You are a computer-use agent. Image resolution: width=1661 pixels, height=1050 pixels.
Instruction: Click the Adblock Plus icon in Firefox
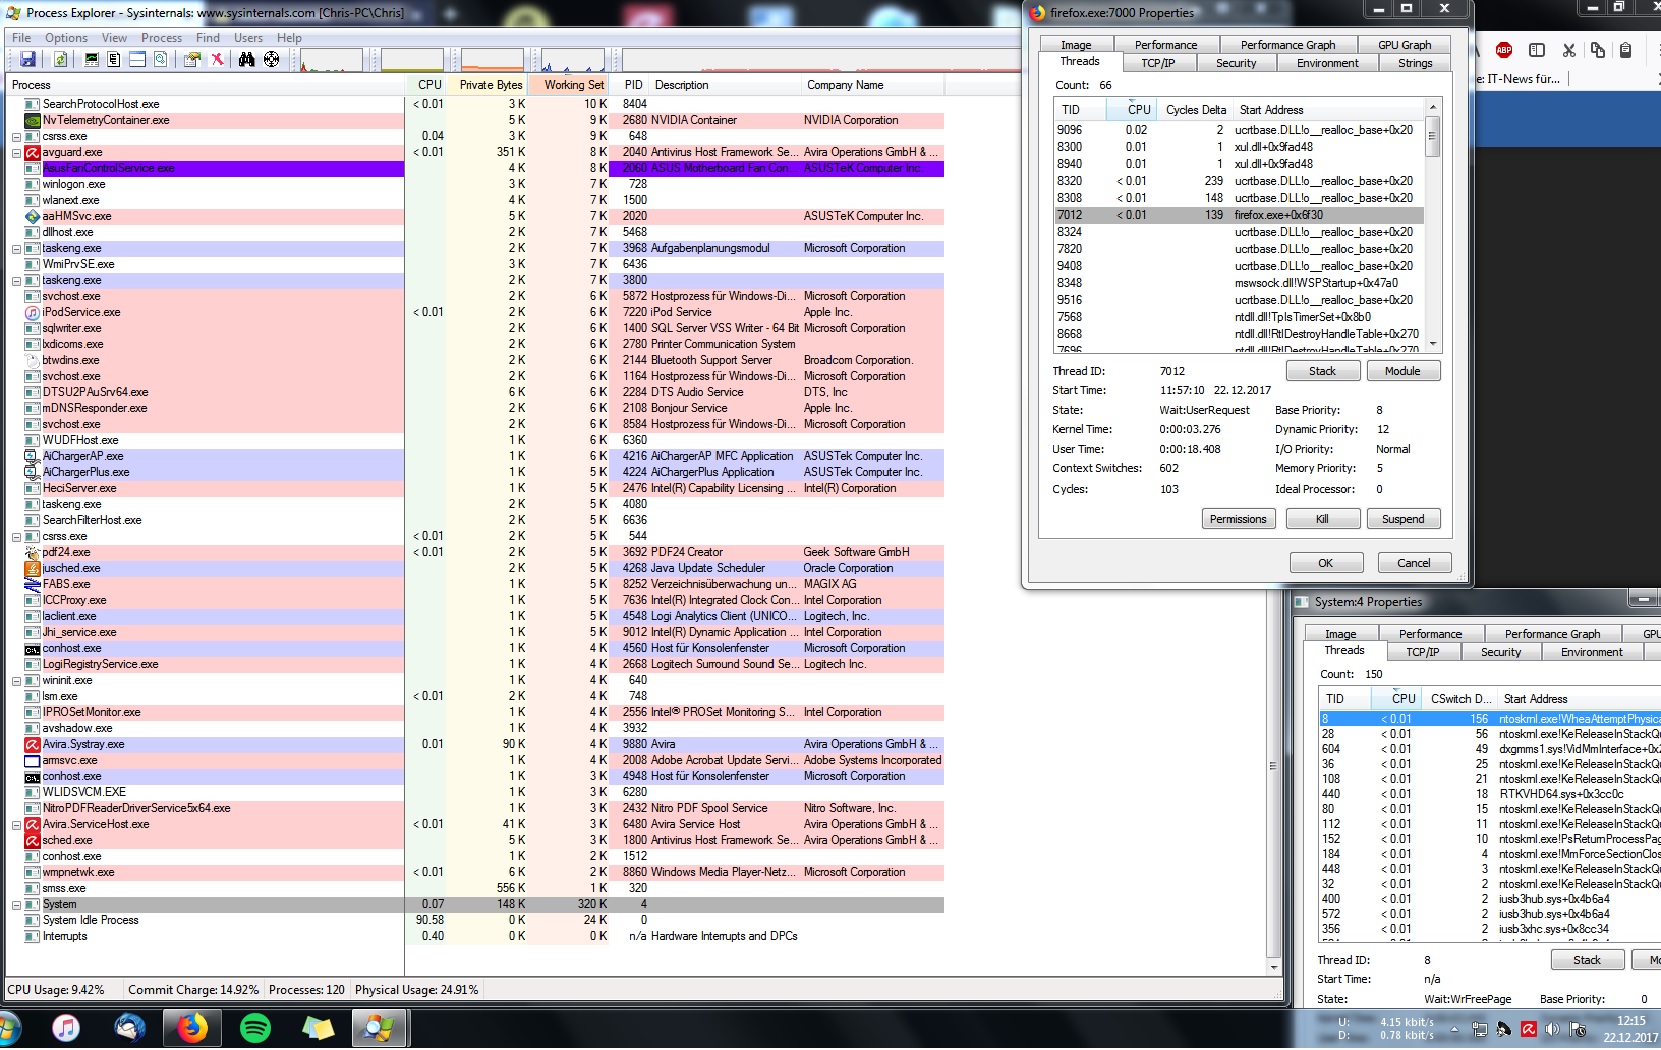click(1504, 50)
